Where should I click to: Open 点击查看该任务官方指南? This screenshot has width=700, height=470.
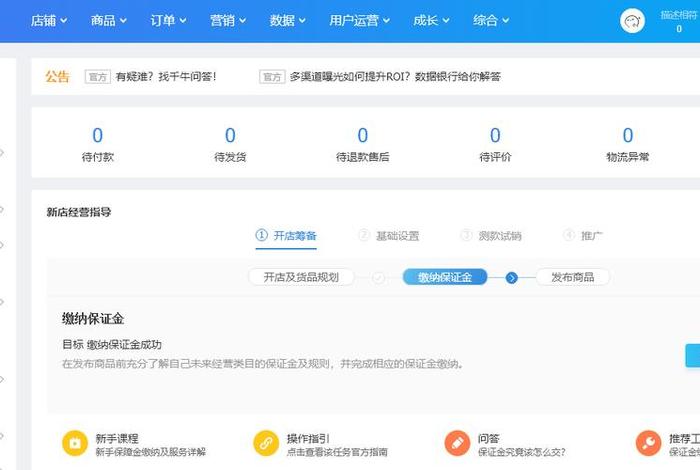tap(337, 452)
